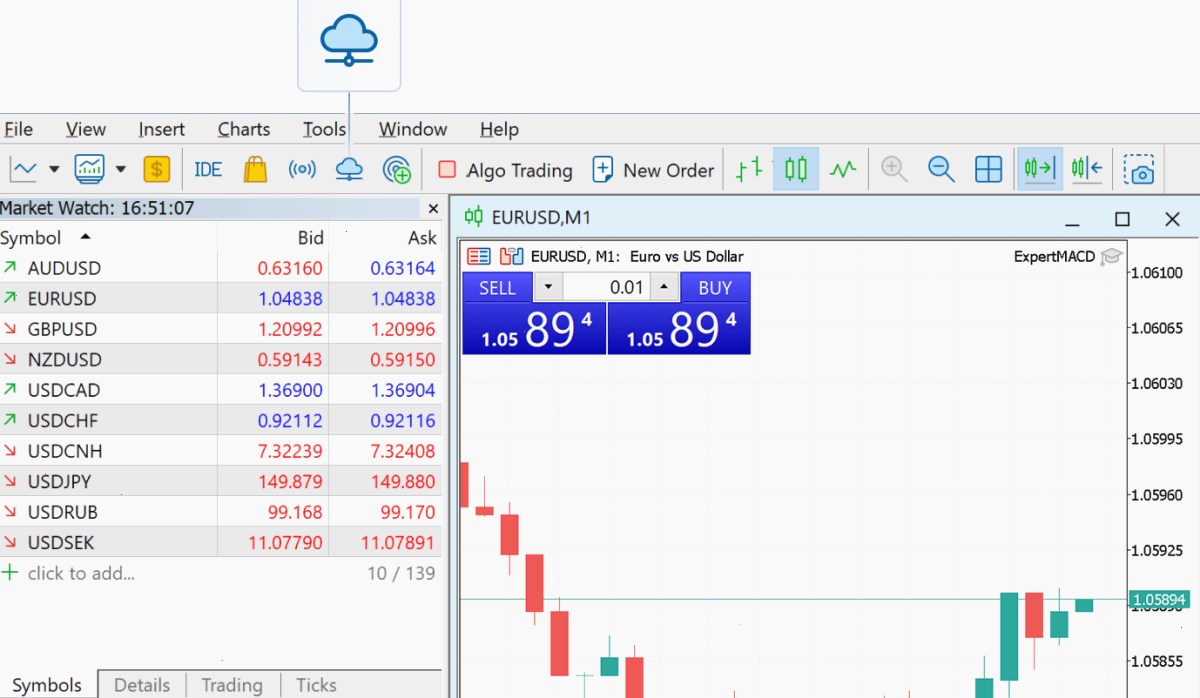The width and height of the screenshot is (1200, 698).
Task: Expand the chart type dropdown arrow
Action: (54, 170)
